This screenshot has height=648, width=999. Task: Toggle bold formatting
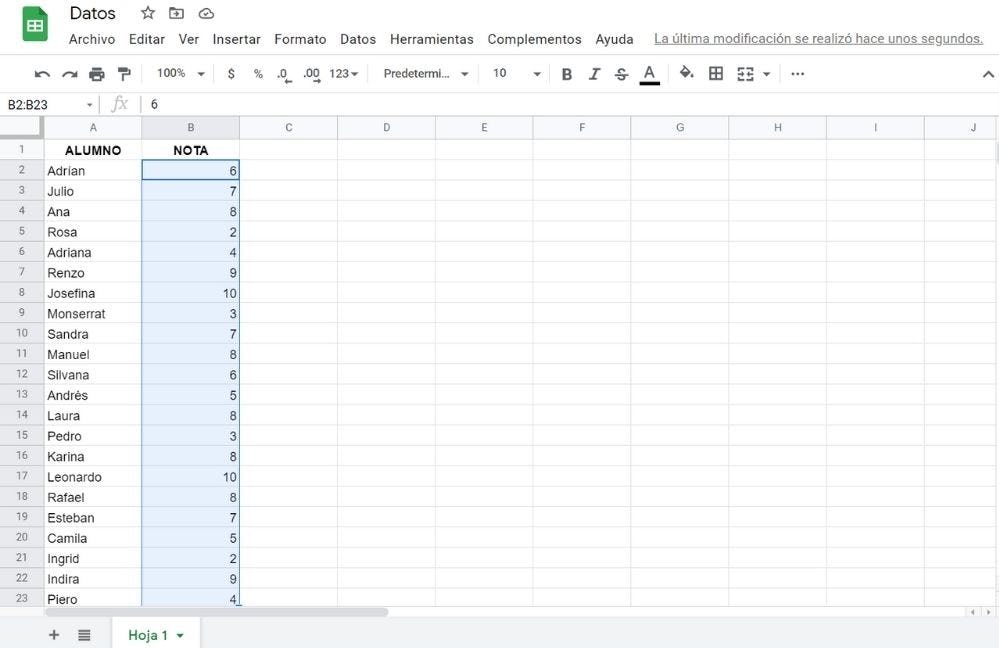coord(567,73)
